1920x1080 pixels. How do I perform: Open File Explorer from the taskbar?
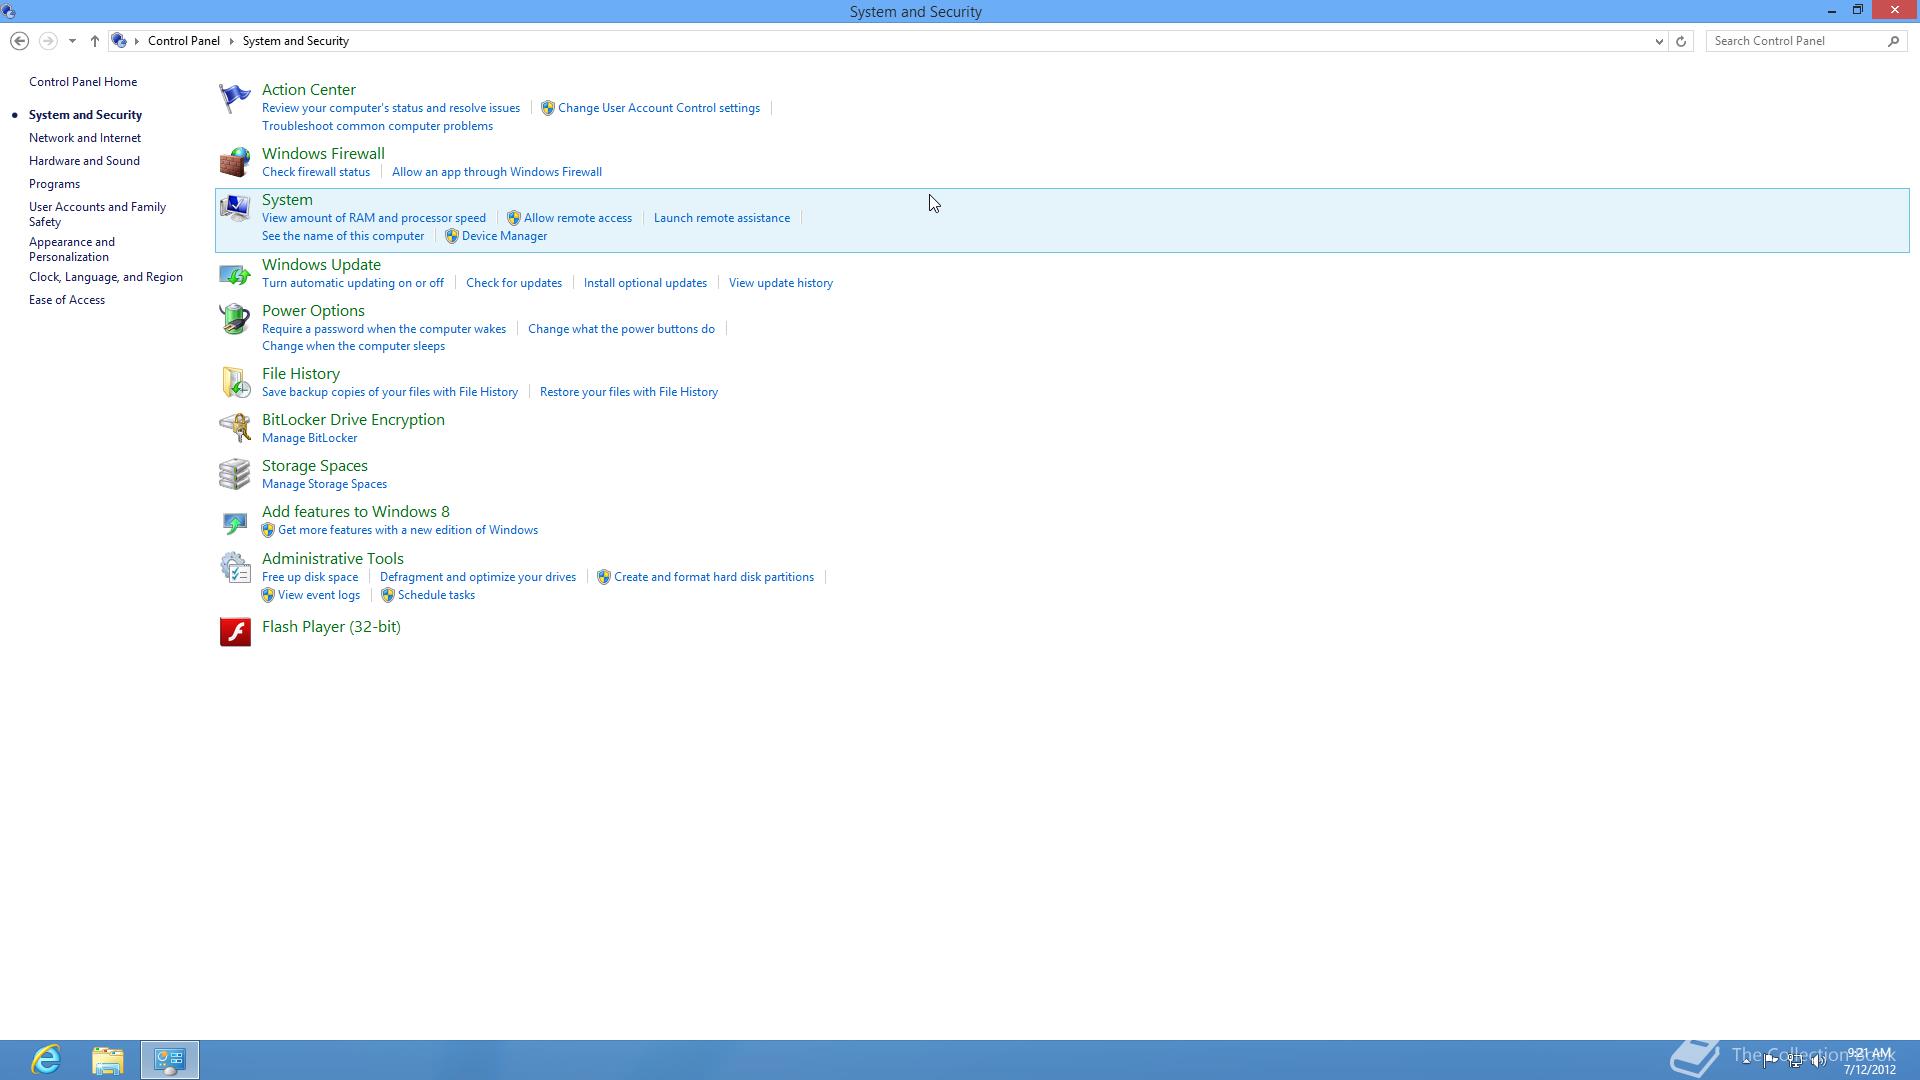pos(108,1060)
